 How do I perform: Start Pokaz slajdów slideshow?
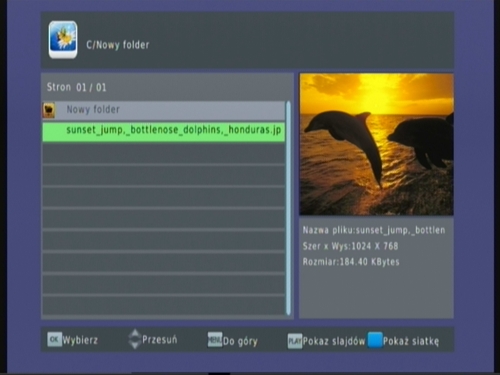[334, 341]
